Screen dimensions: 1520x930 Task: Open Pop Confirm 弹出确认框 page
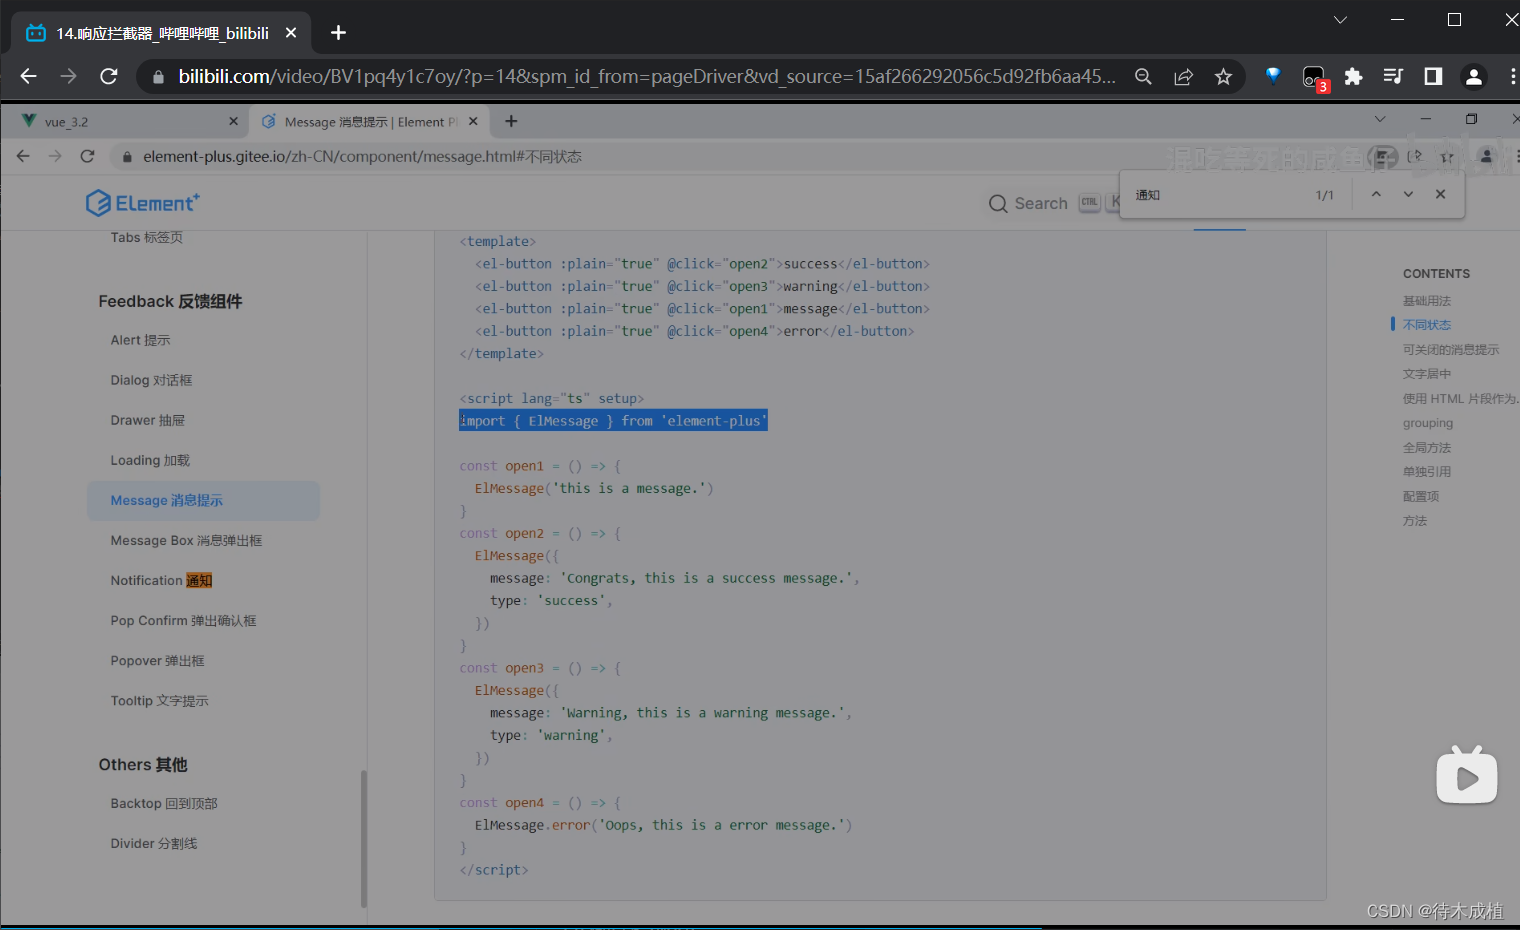pyautogui.click(x=183, y=620)
